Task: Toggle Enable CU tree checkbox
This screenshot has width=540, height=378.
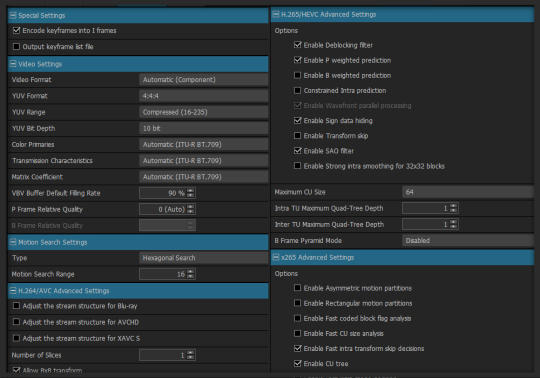Action: [298, 364]
